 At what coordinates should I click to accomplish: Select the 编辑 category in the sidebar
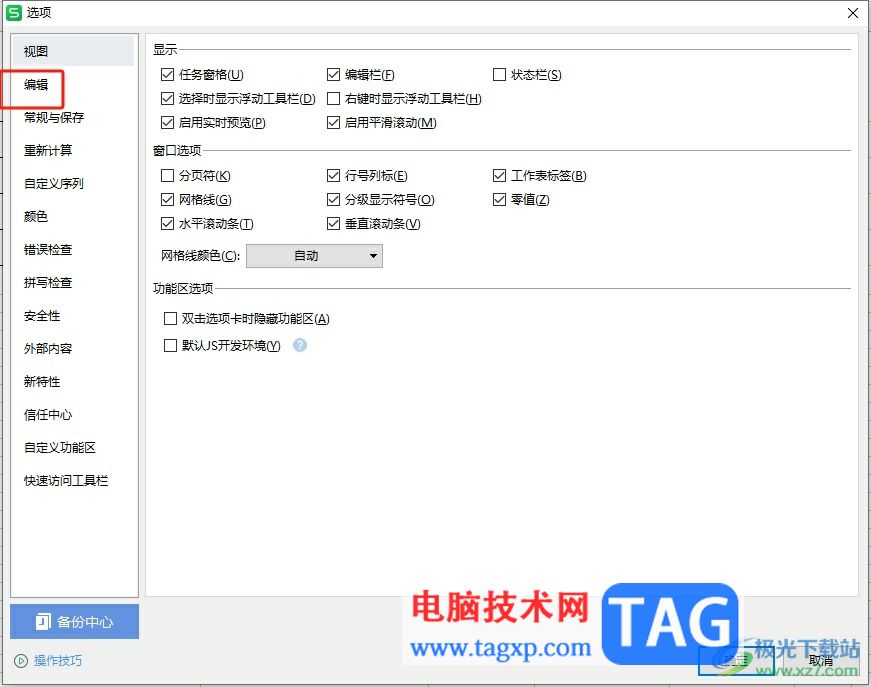coord(36,84)
